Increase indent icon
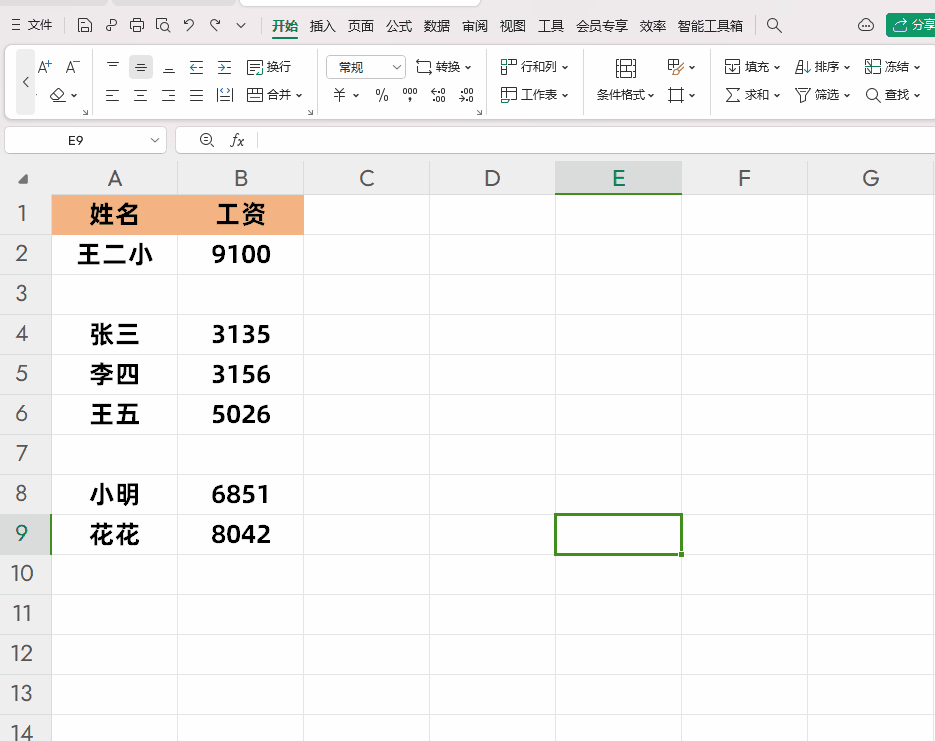935x741 pixels. (224, 67)
